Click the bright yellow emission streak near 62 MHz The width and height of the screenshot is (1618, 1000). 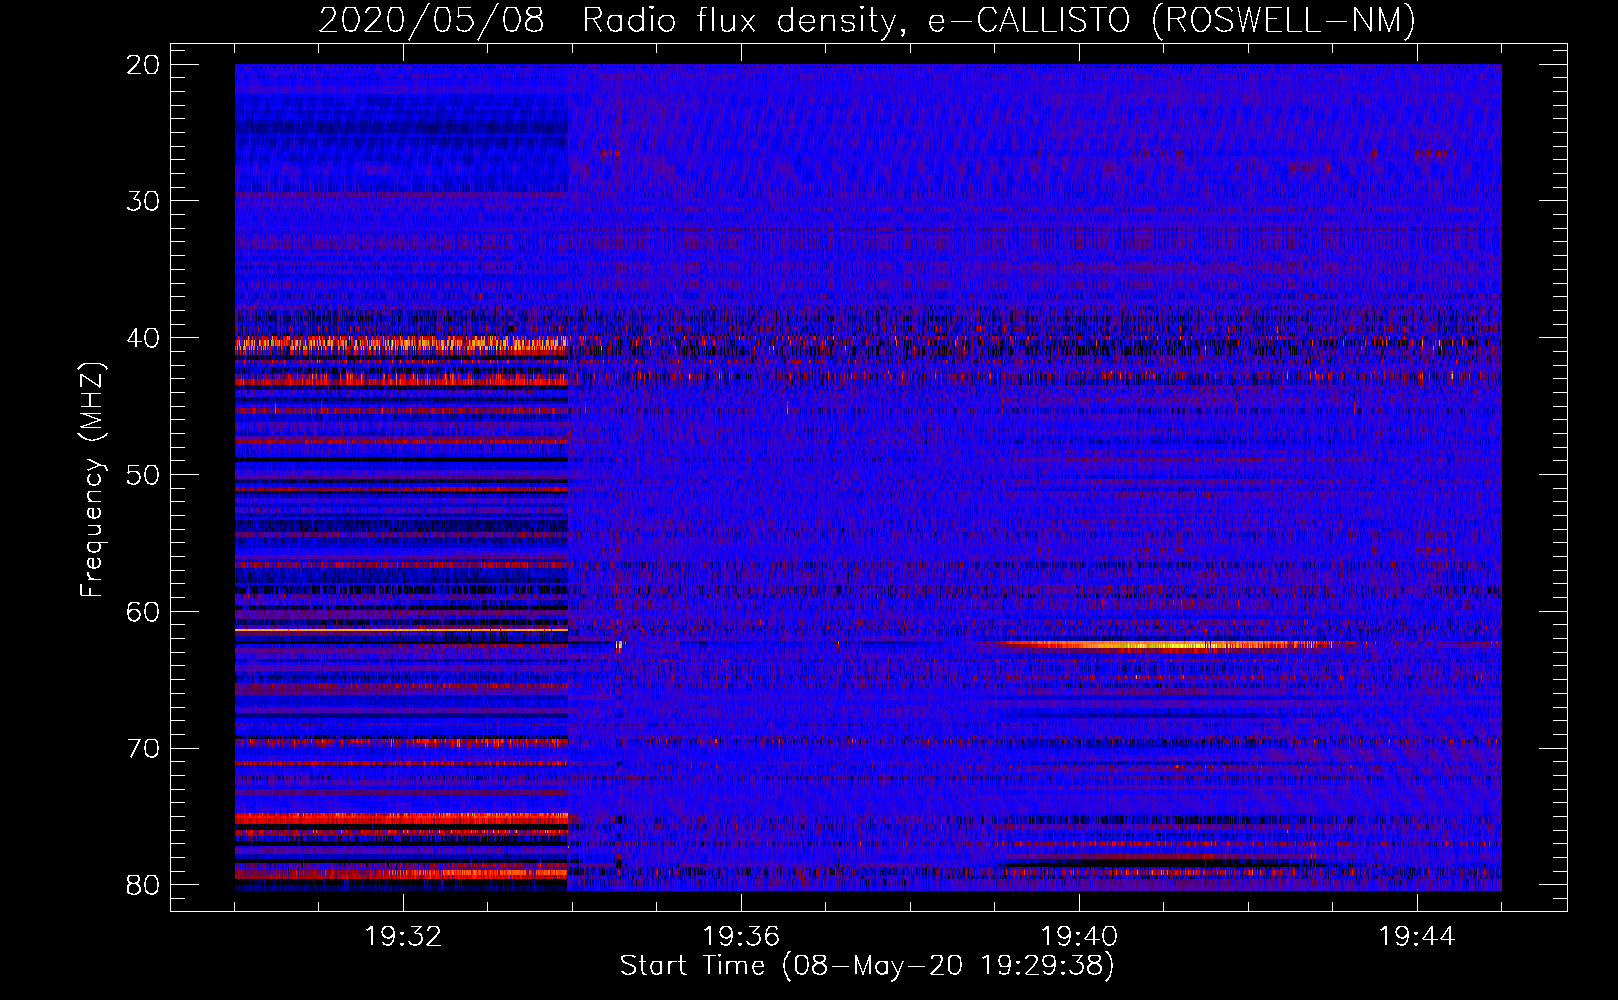pos(1170,645)
